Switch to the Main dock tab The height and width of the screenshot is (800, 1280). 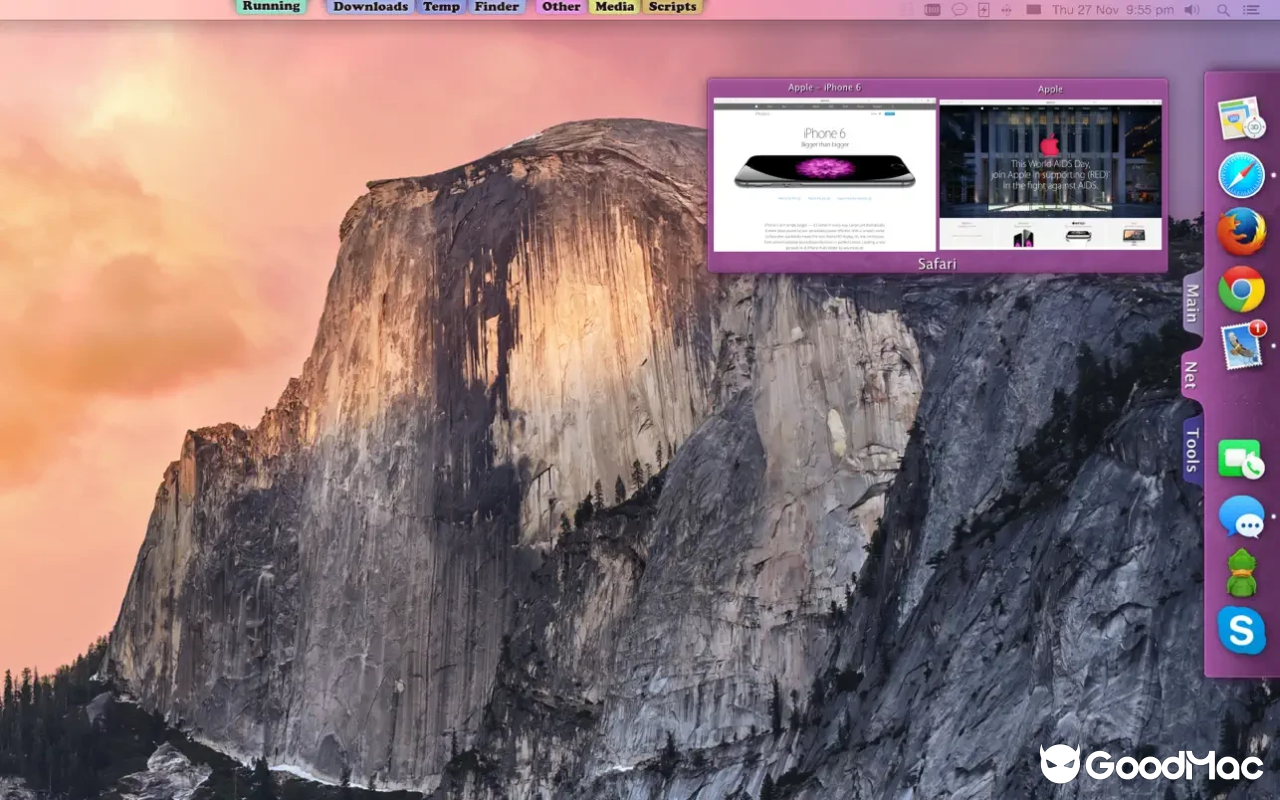[1192, 304]
